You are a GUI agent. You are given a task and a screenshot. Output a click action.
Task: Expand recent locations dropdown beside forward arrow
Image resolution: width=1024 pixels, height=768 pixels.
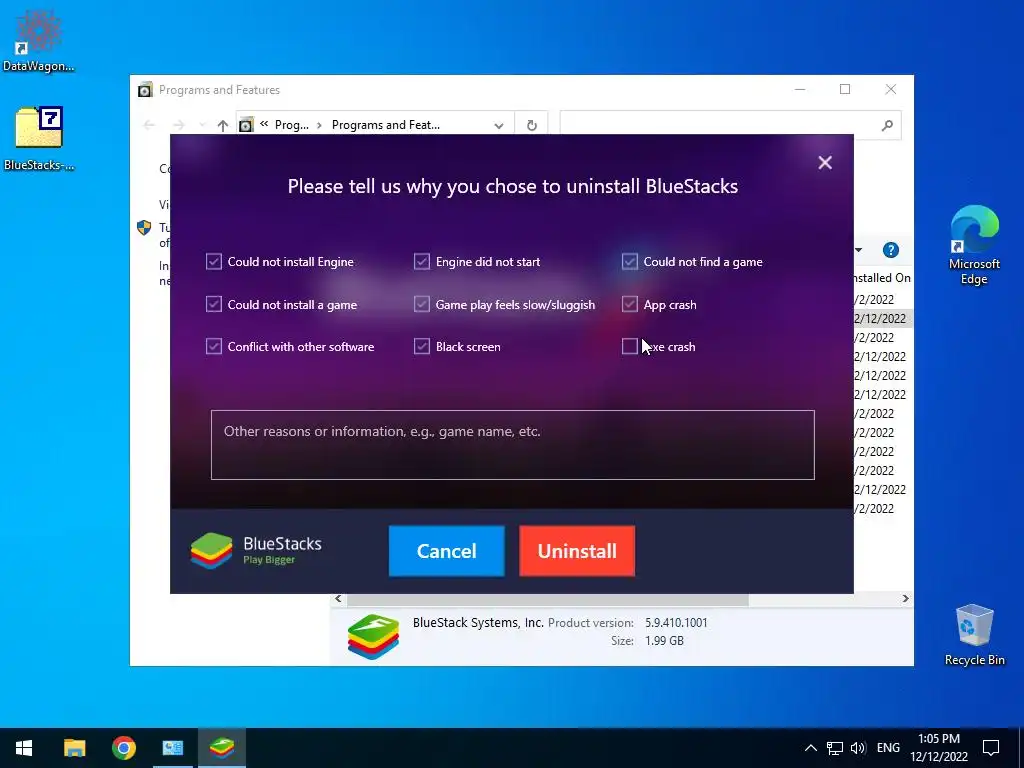(x=202, y=125)
